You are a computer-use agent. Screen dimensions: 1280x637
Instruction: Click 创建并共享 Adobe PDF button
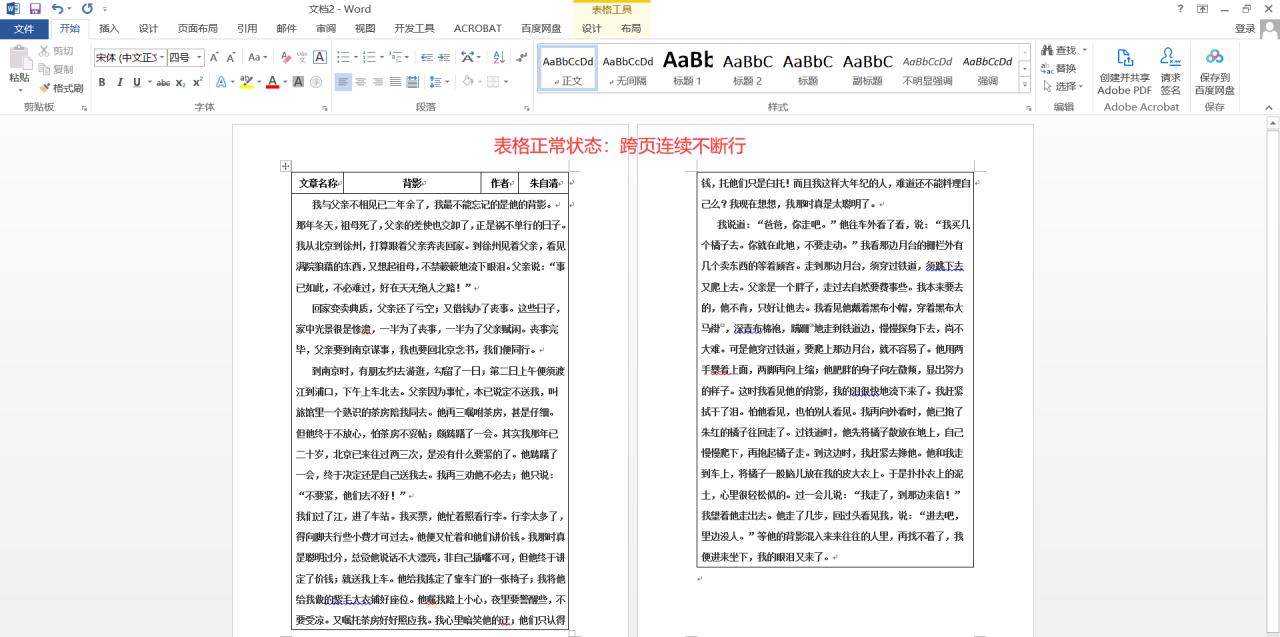[x=1125, y=71]
